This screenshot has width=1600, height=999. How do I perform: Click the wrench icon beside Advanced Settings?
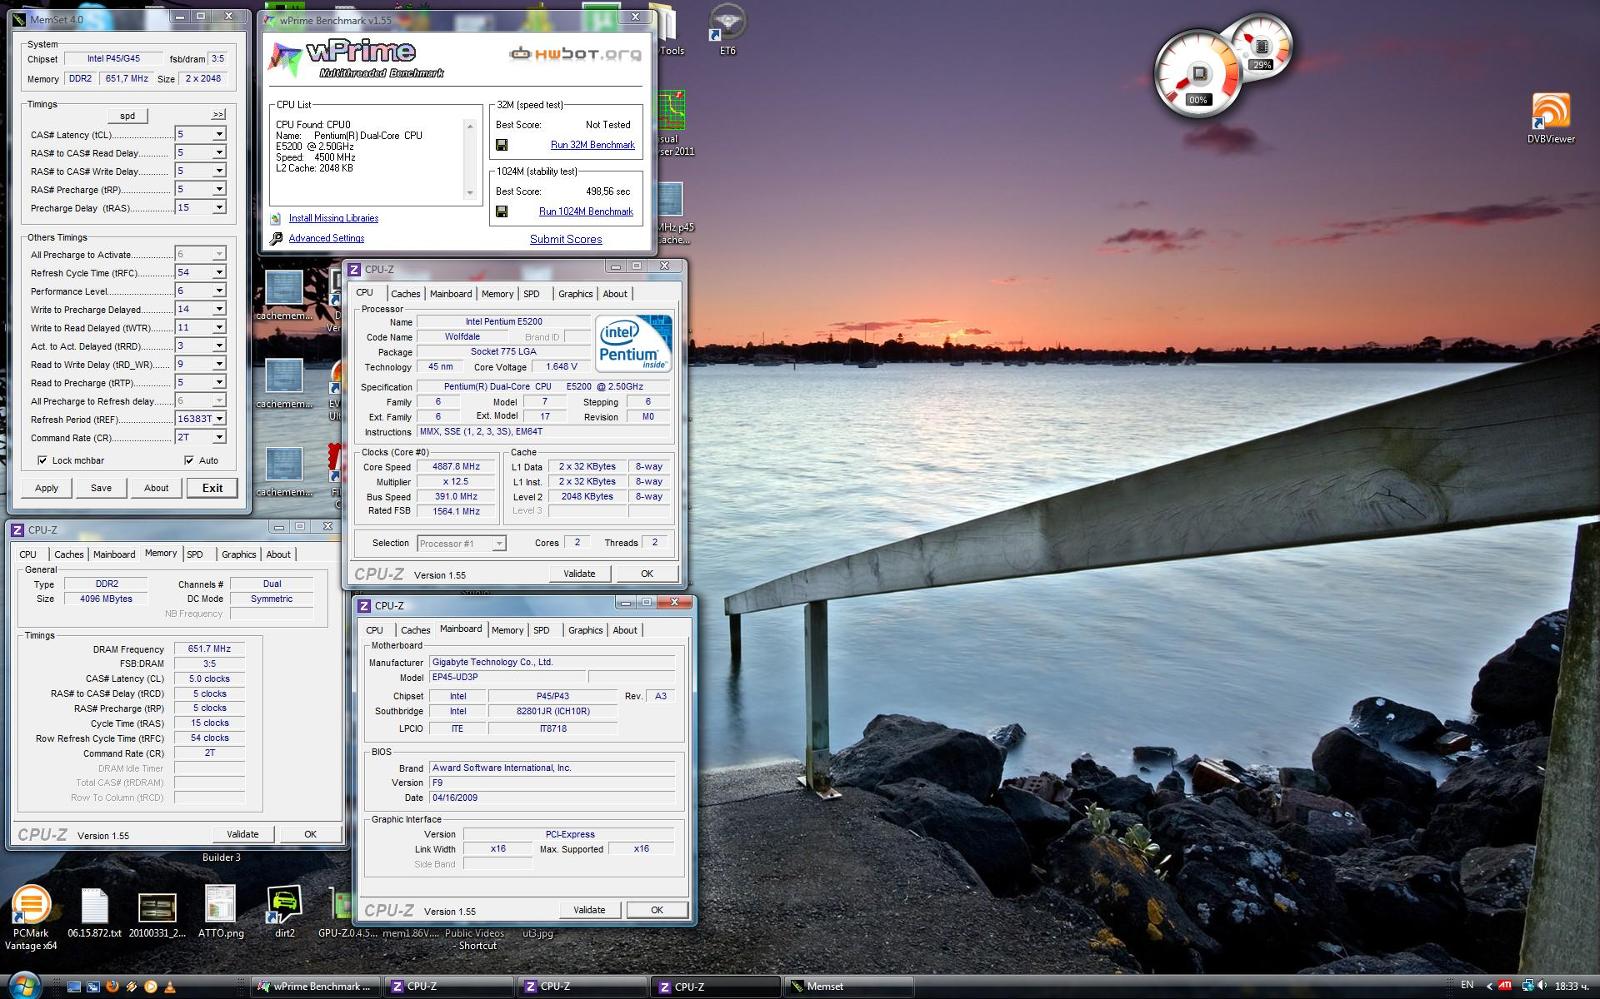[276, 238]
